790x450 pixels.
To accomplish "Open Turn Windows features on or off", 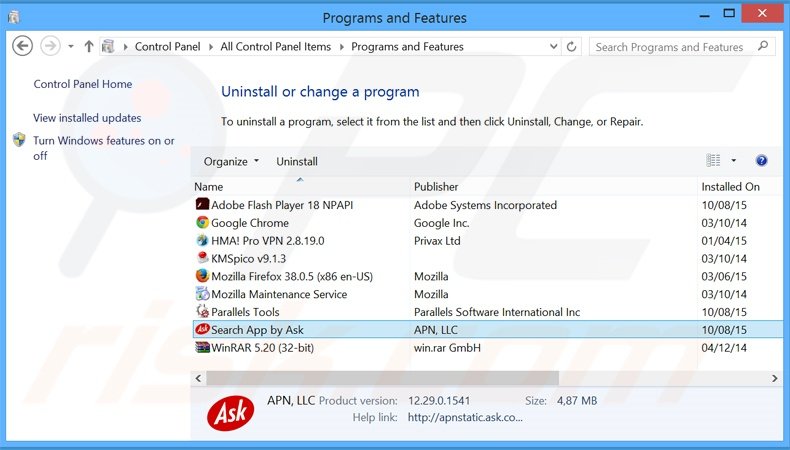I will pos(104,148).
